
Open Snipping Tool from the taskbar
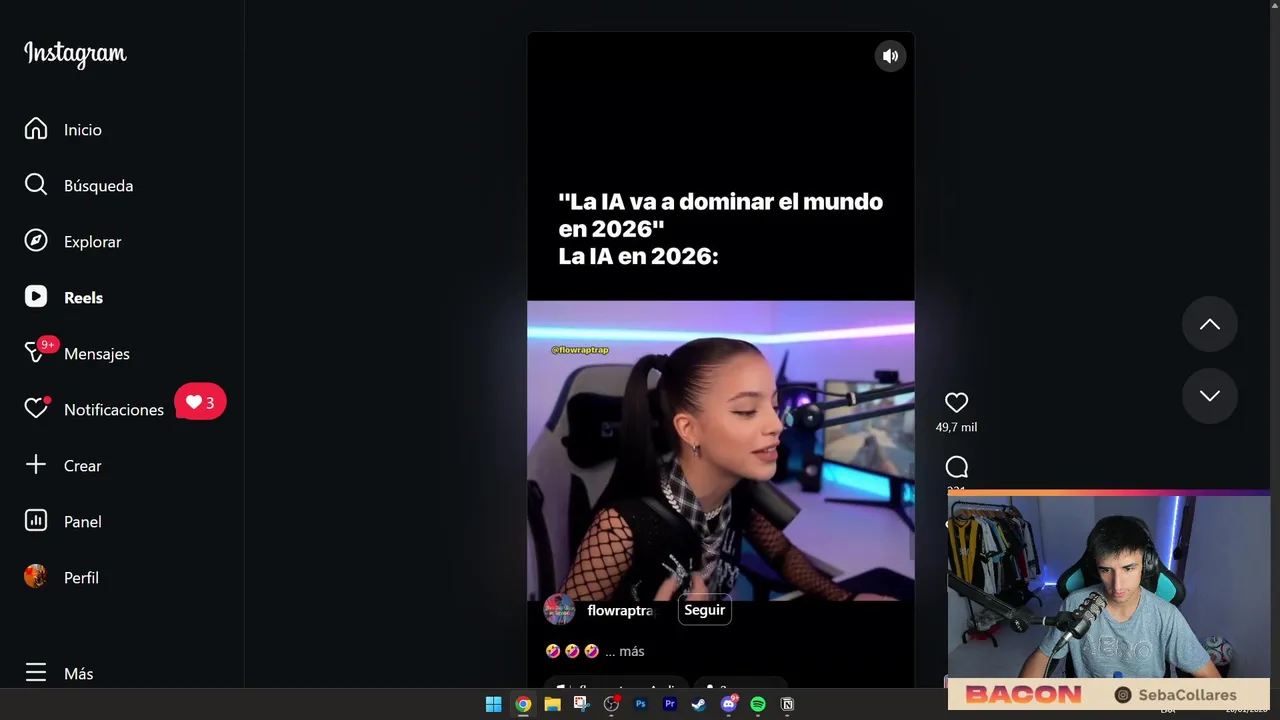click(581, 704)
